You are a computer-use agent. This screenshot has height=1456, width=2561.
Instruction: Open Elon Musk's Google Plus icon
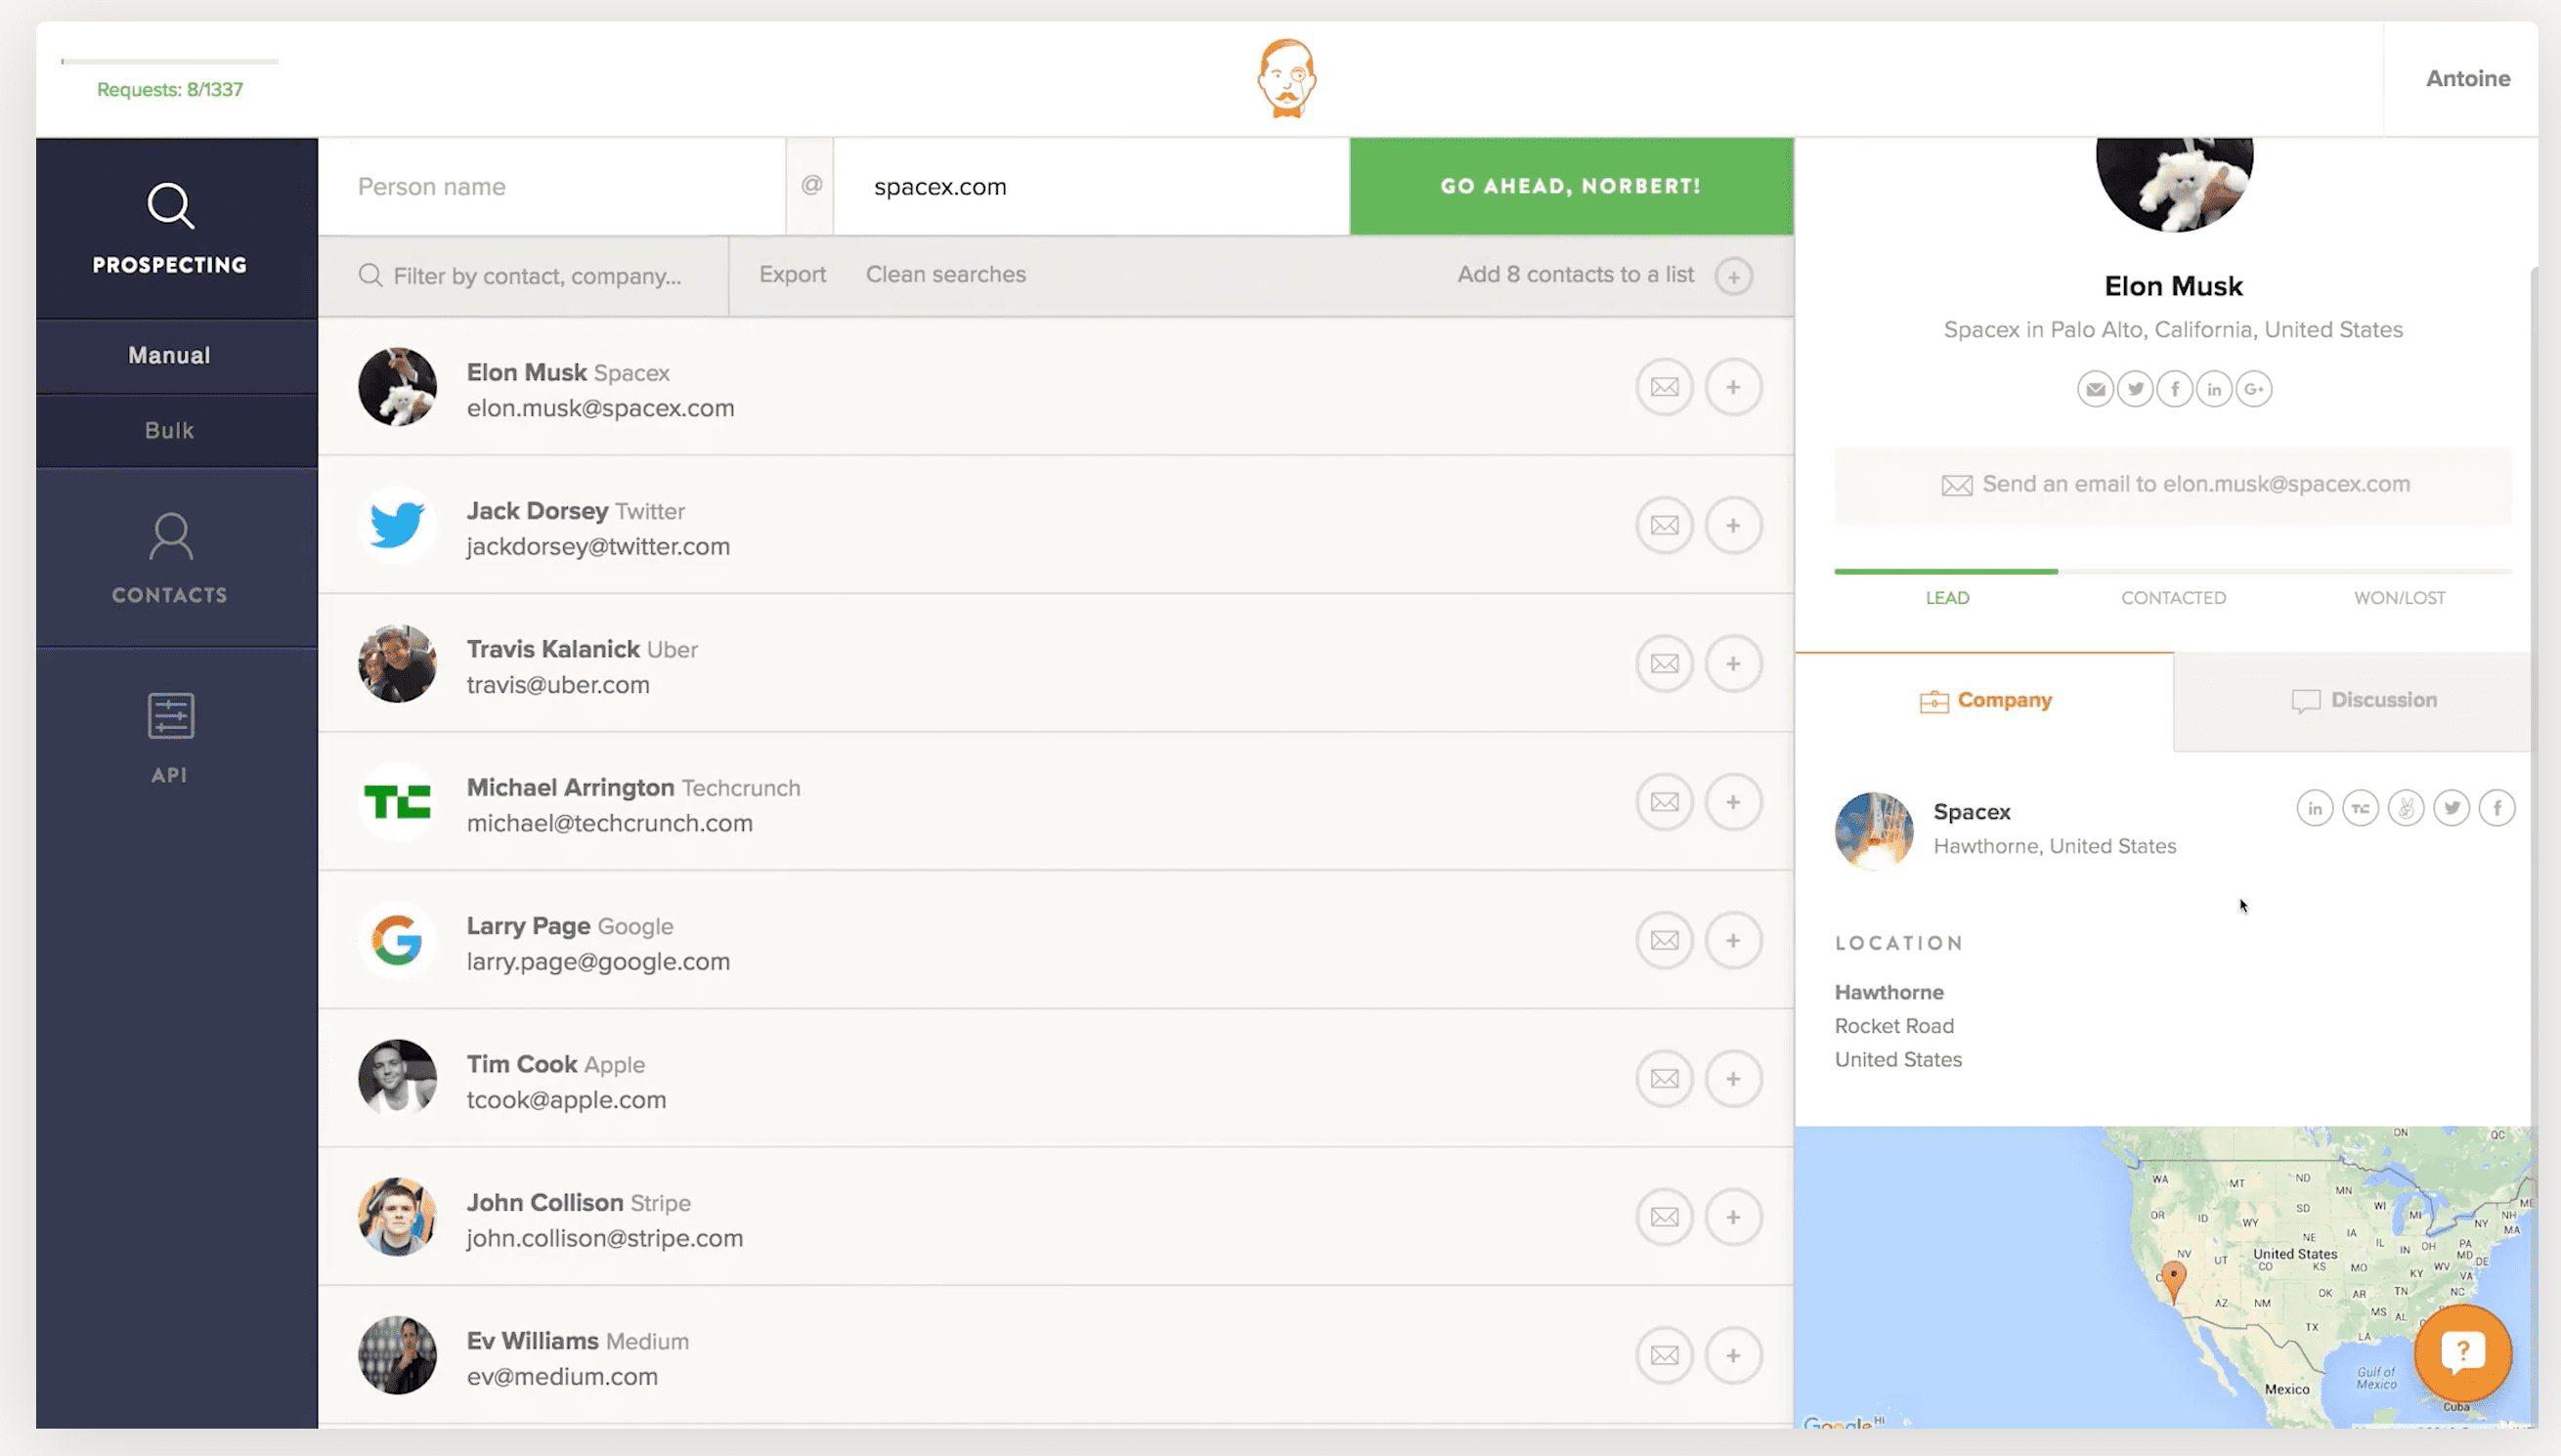click(x=2254, y=389)
